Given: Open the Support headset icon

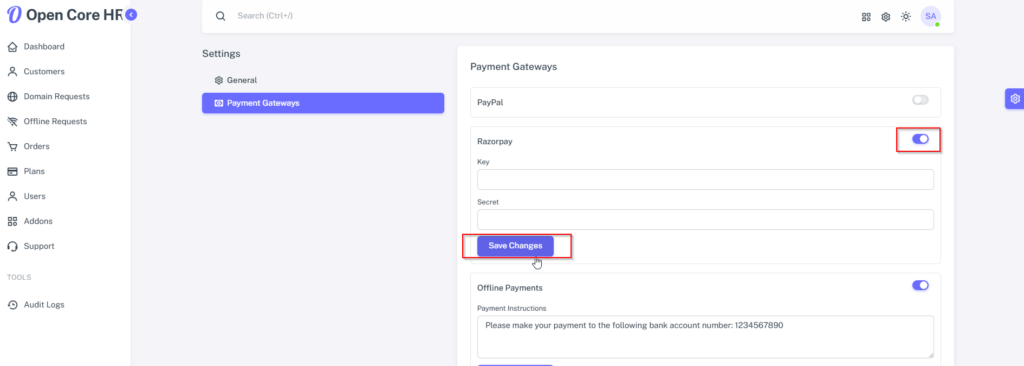Looking at the screenshot, I should pos(12,246).
